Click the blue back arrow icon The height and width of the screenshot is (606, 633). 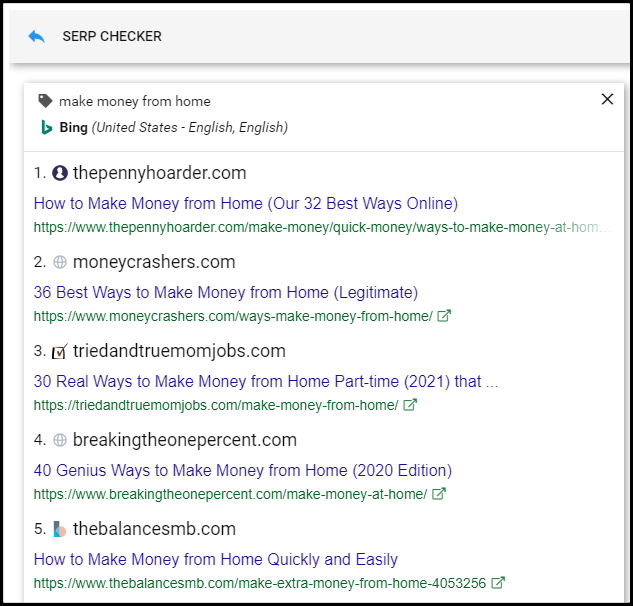pos(37,36)
